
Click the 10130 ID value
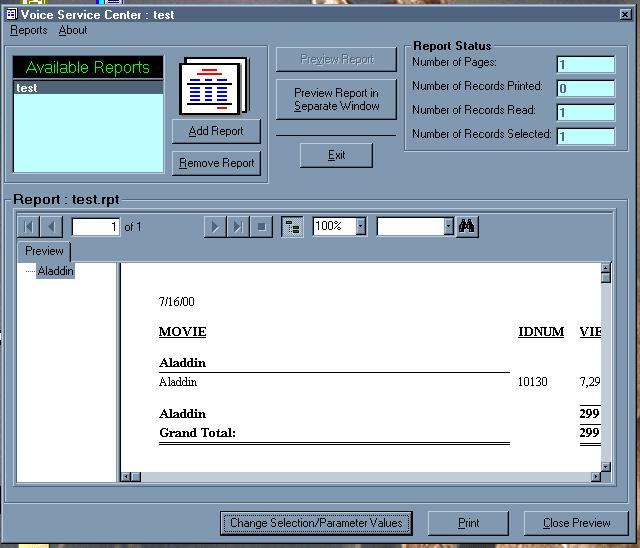532,382
